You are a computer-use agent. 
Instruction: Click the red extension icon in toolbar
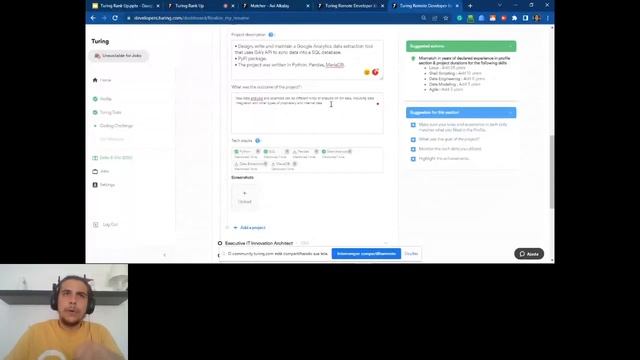(x=503, y=18)
